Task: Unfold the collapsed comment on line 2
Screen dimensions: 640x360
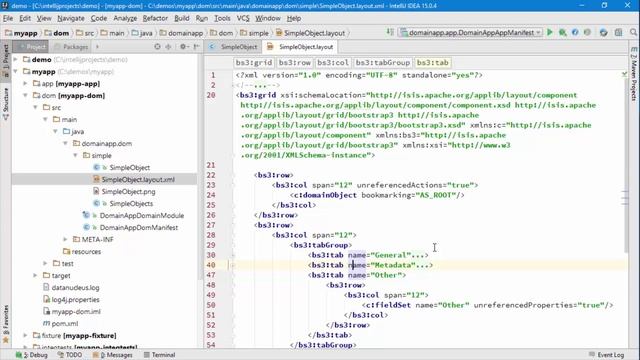Action: point(233,85)
